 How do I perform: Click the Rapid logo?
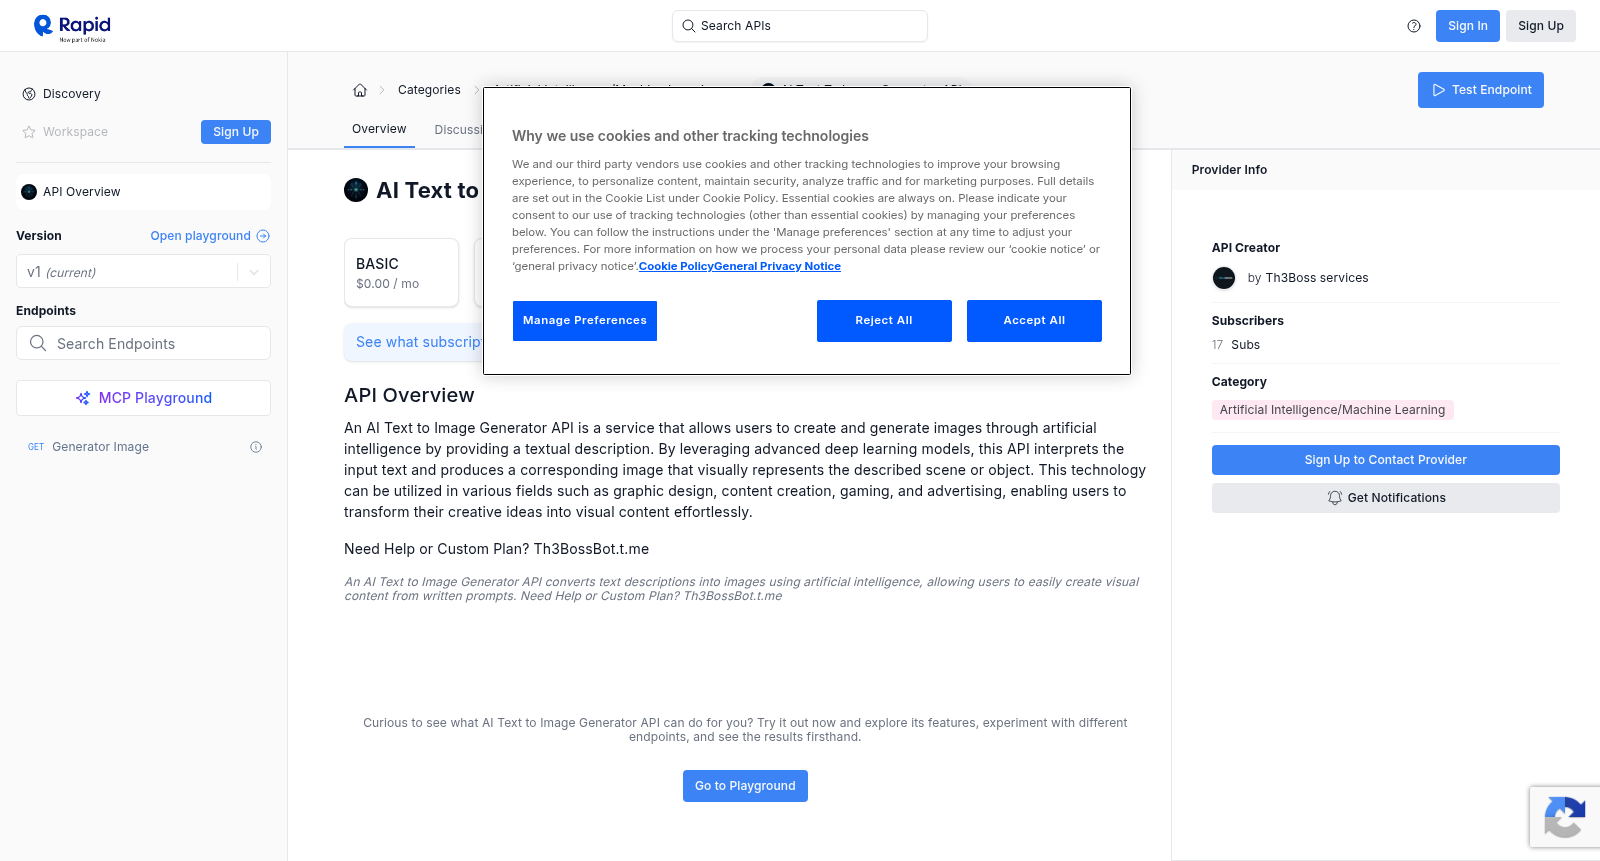[72, 28]
